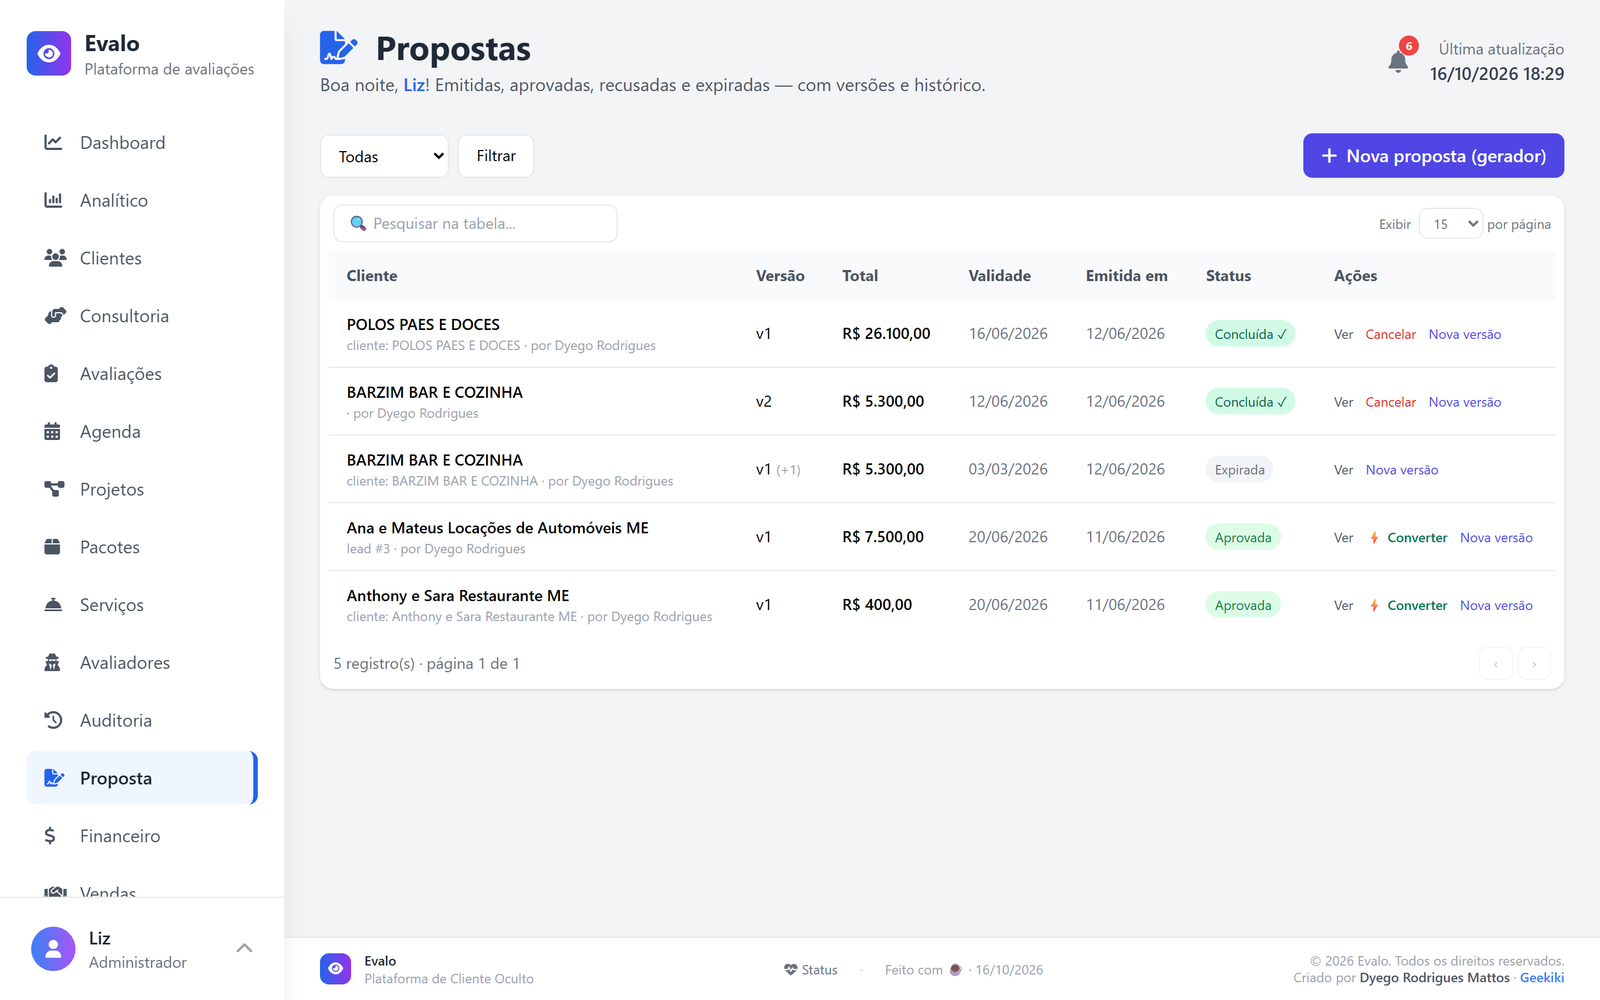Viewport: 1600px width, 1000px height.
Task: Click the Avaliações clipboard icon
Action: point(52,374)
